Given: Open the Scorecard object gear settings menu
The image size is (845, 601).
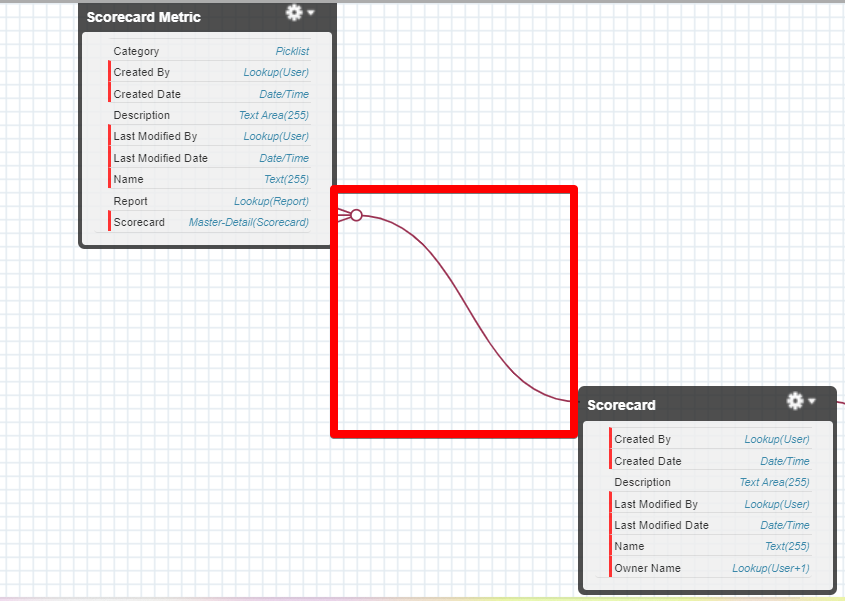Looking at the screenshot, I should coord(795,401).
